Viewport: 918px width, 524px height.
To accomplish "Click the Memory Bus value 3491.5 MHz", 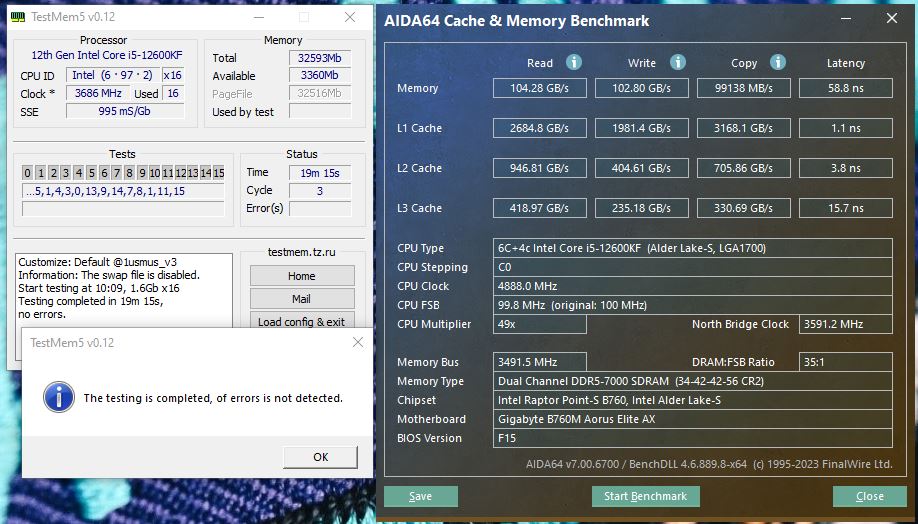I will (540, 362).
